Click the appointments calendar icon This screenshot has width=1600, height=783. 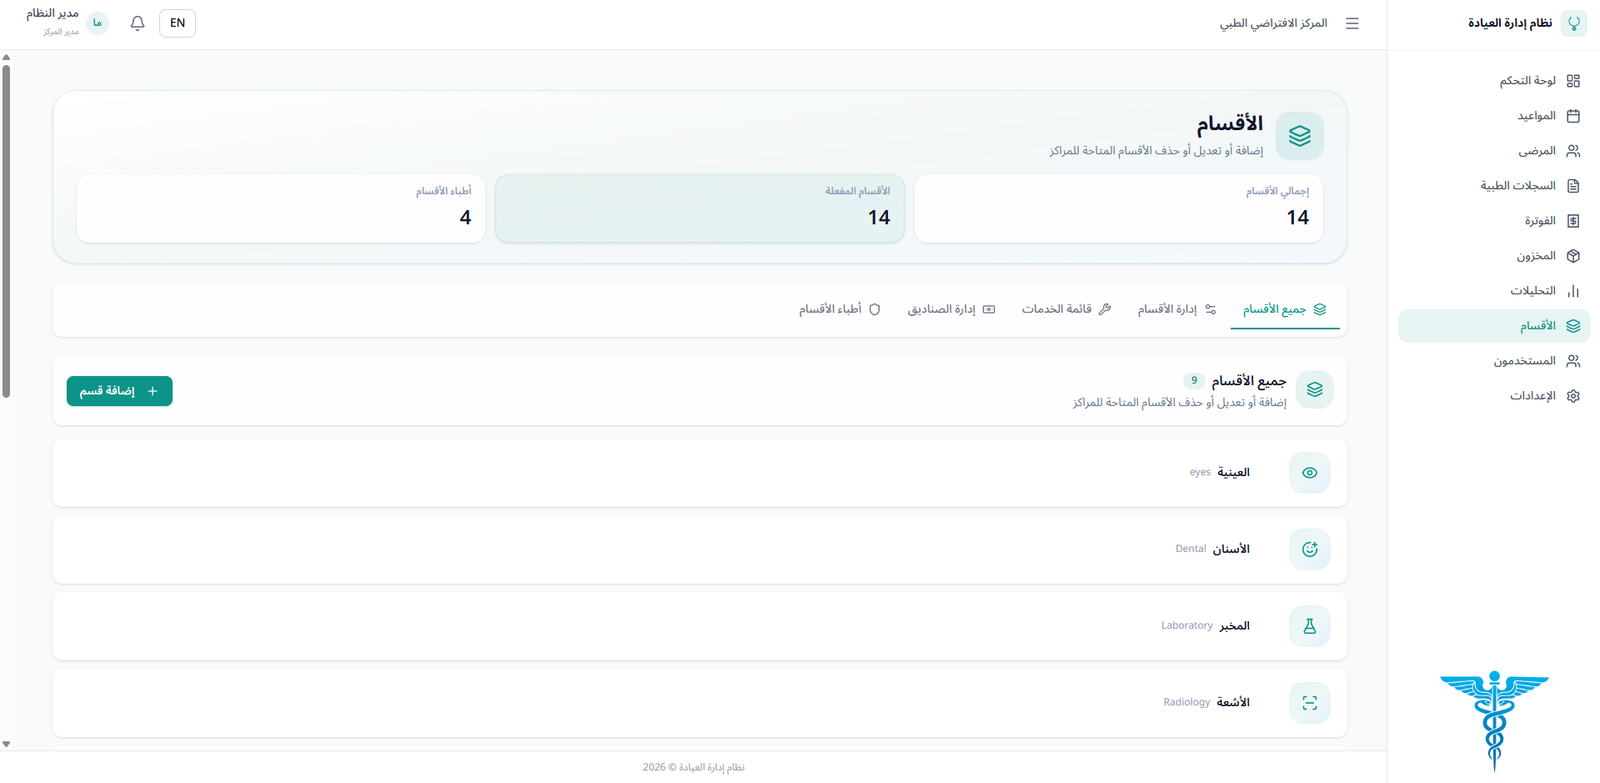[1573, 116]
